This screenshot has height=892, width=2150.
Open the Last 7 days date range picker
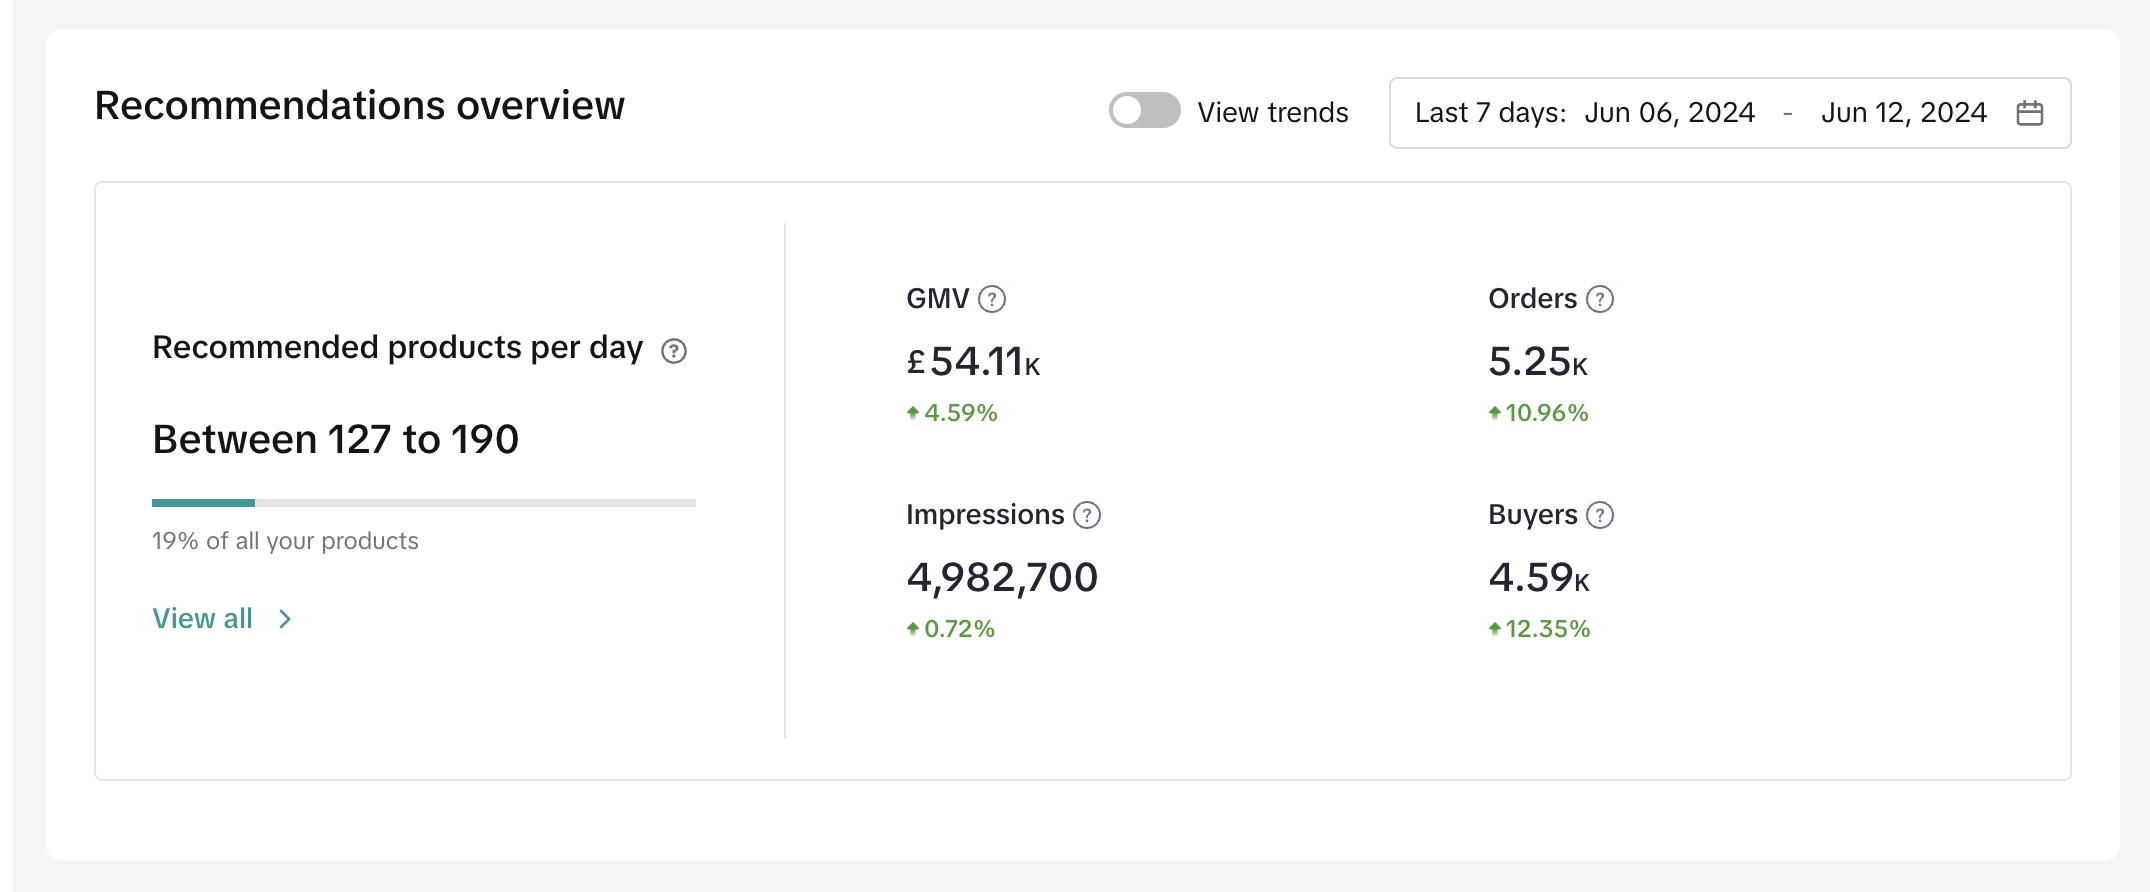click(x=1489, y=113)
